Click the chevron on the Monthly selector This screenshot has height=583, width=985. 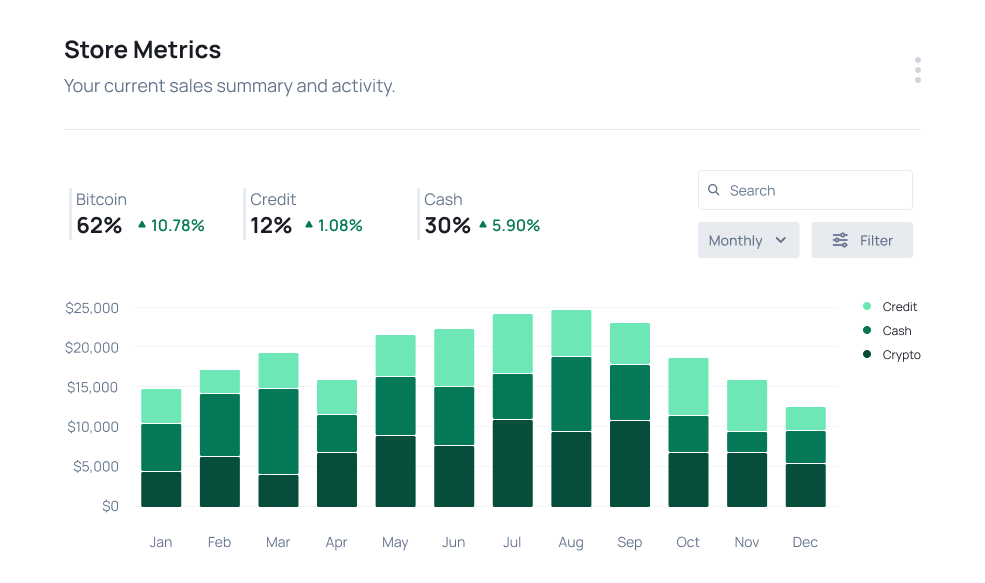coord(779,240)
